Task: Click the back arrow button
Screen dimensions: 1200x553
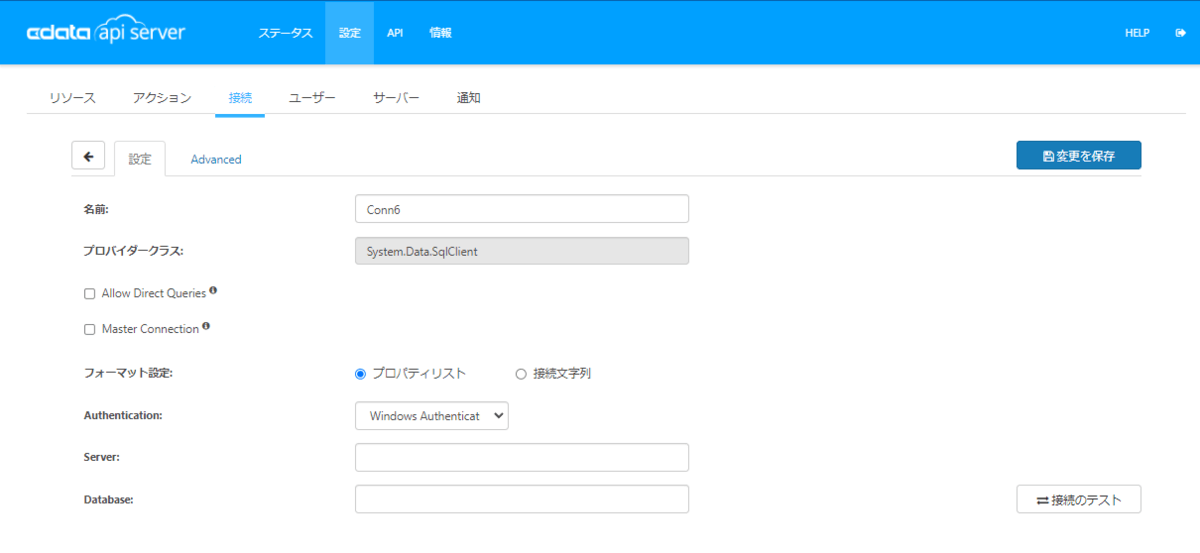Action: pyautogui.click(x=88, y=156)
